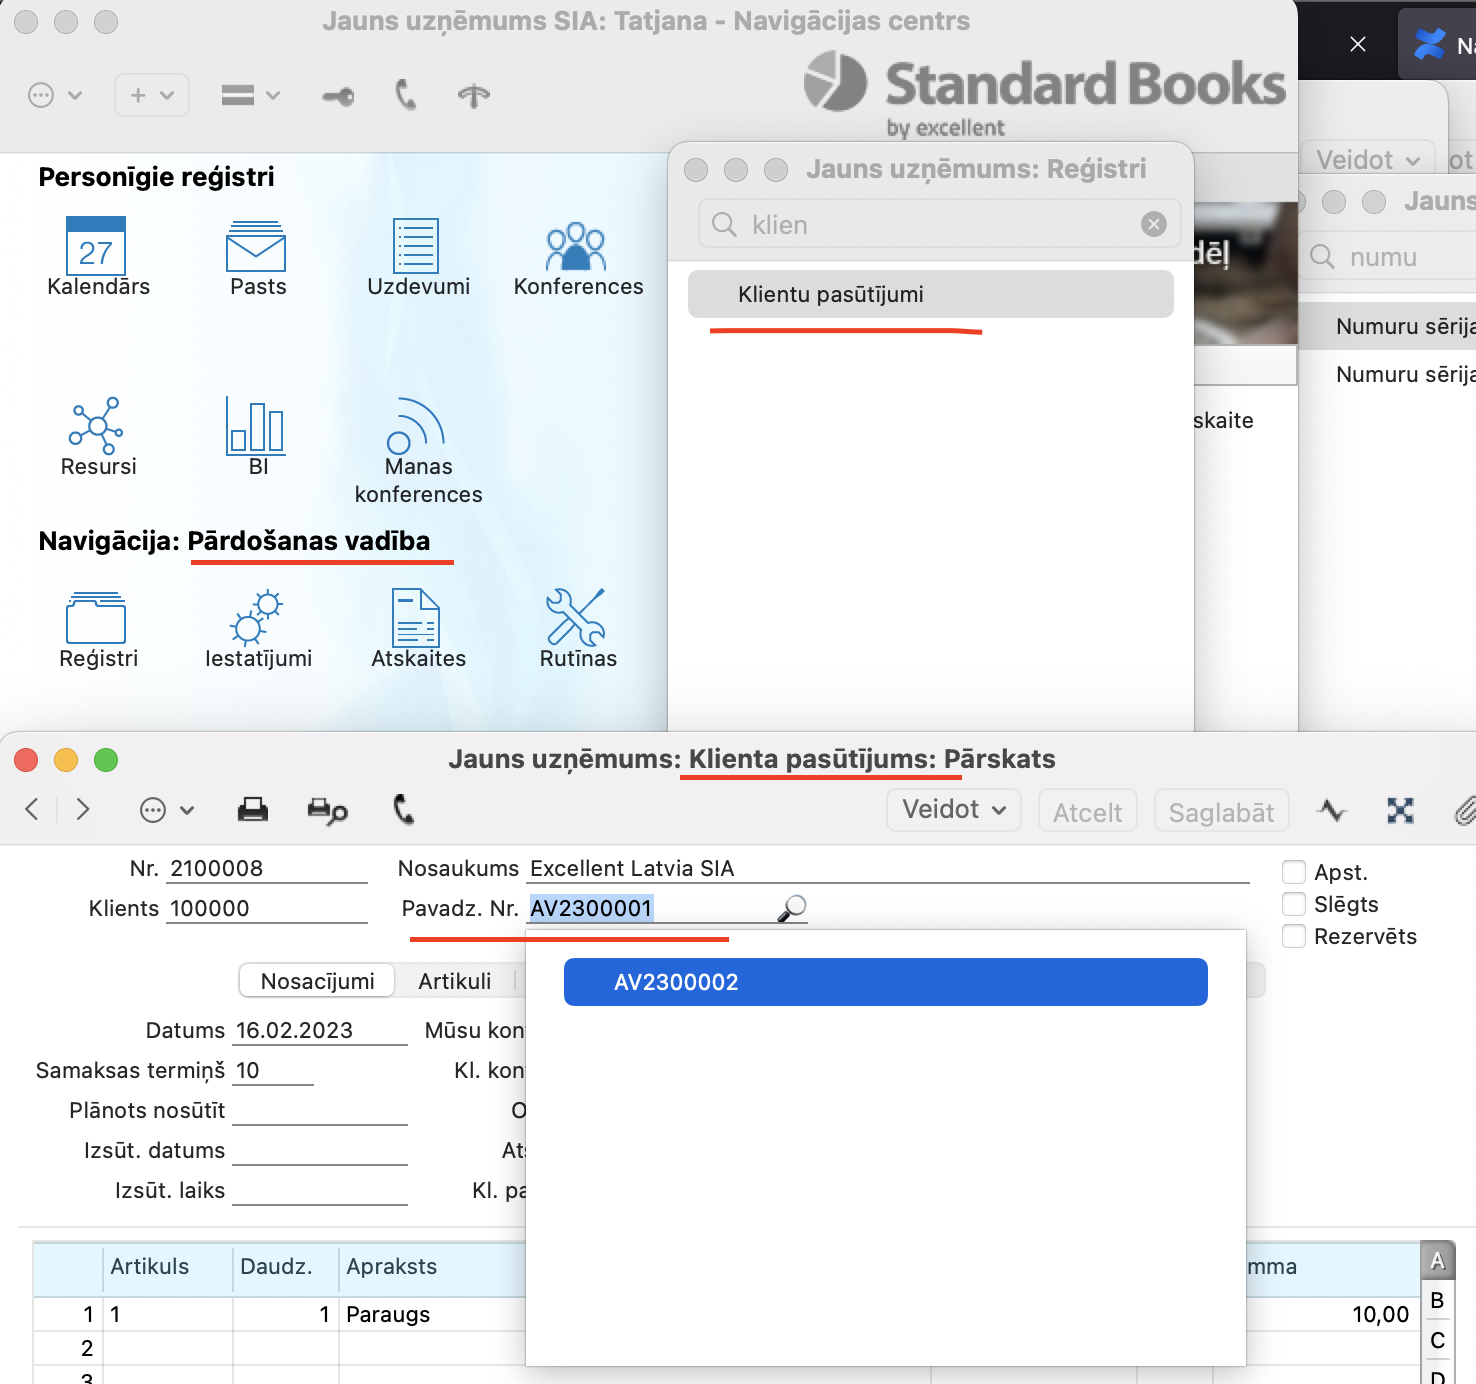This screenshot has height=1384, width=1476.
Task: Open the plus button dropdown in Navigation centre
Action: click(x=152, y=95)
